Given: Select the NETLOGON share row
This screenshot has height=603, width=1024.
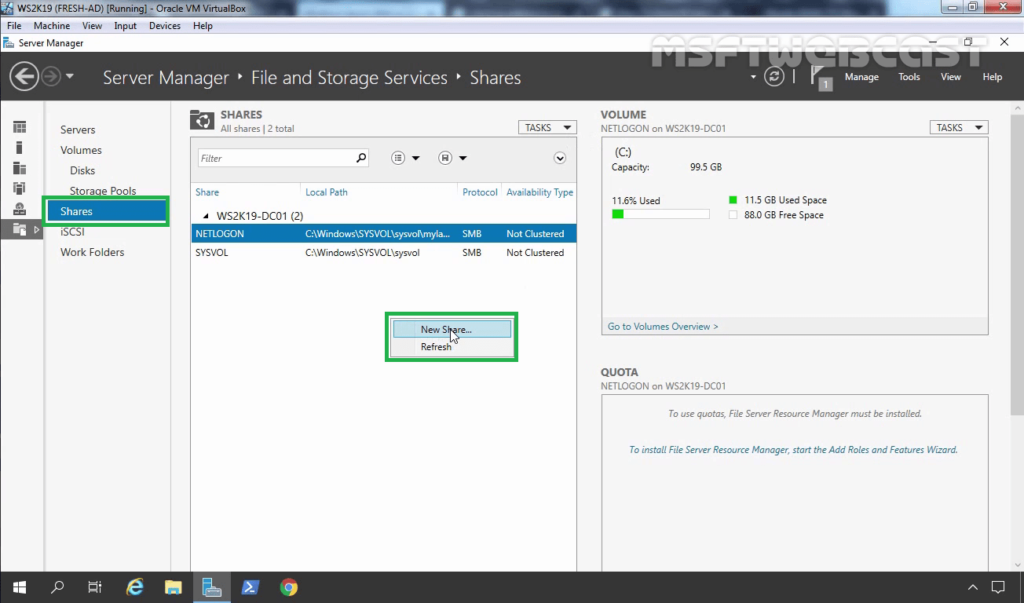Looking at the screenshot, I should coord(384,233).
